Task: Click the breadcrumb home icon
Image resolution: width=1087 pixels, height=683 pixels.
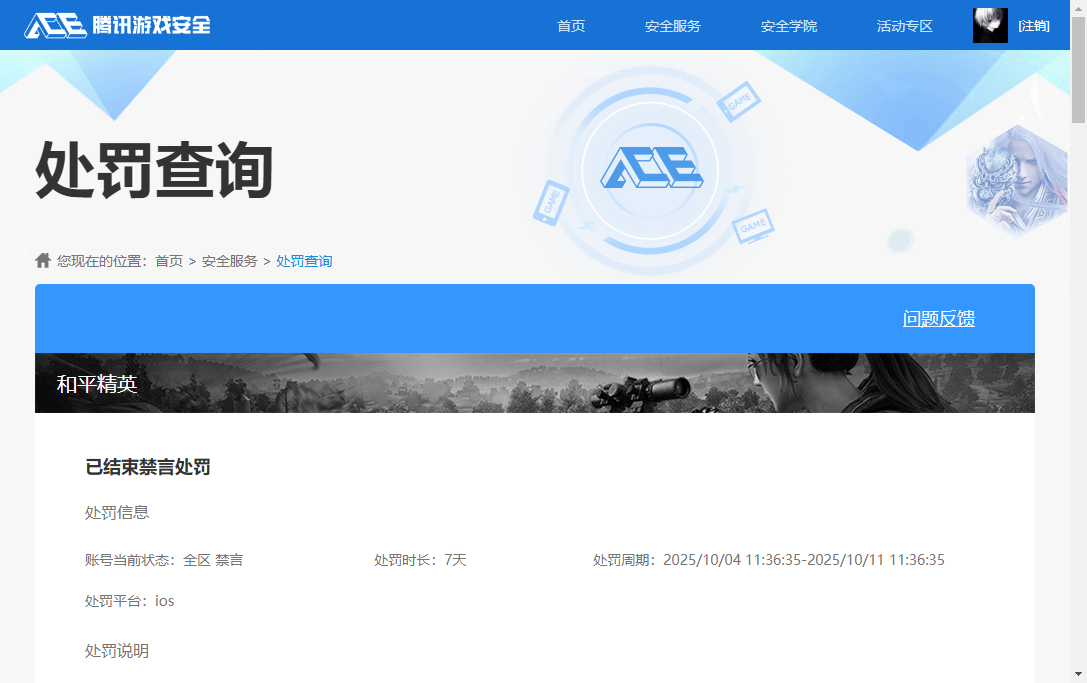Action: [x=42, y=259]
